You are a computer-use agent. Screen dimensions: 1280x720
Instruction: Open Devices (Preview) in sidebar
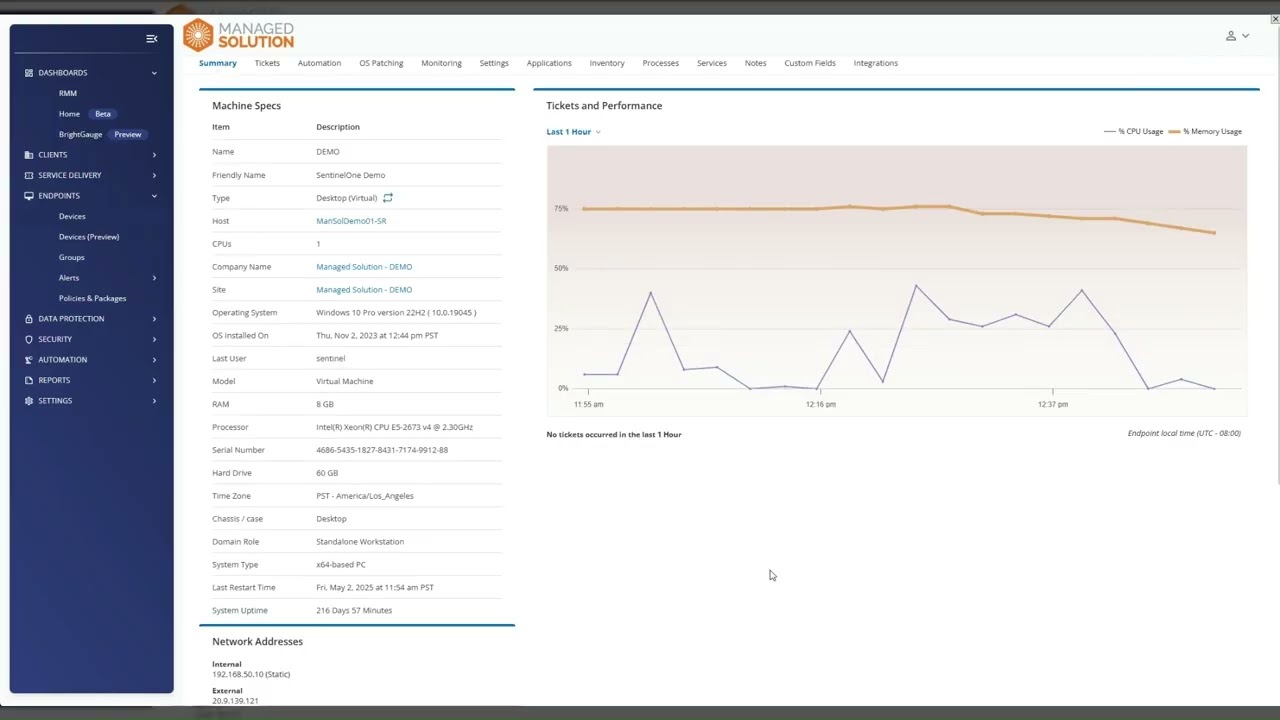click(x=89, y=237)
